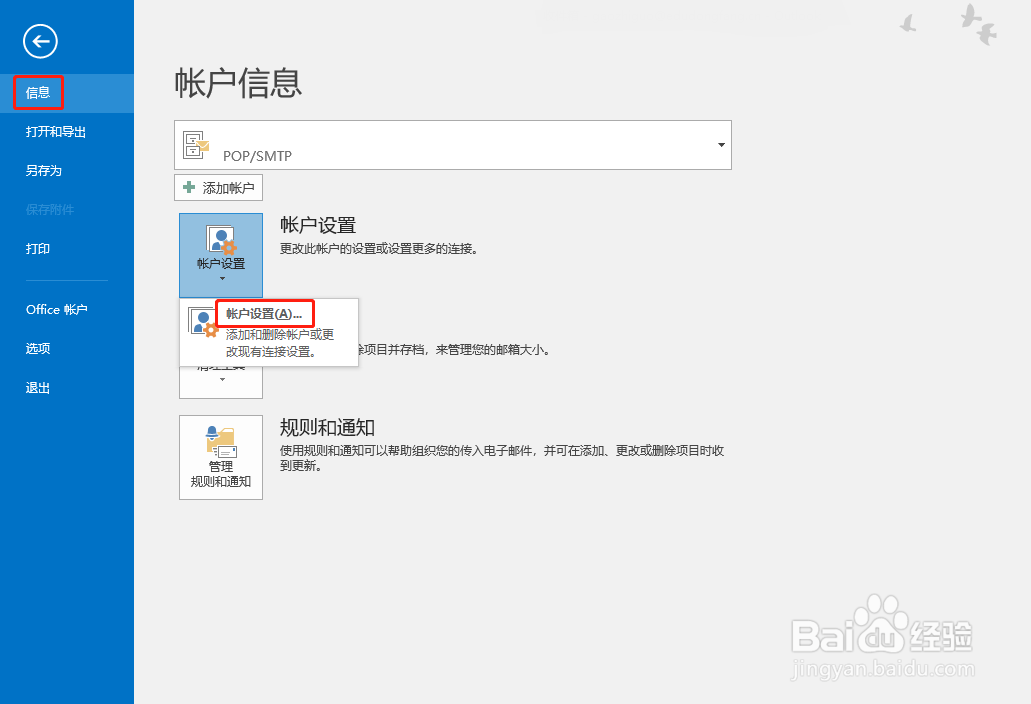Click the 添加帐户 button

pos(219,187)
